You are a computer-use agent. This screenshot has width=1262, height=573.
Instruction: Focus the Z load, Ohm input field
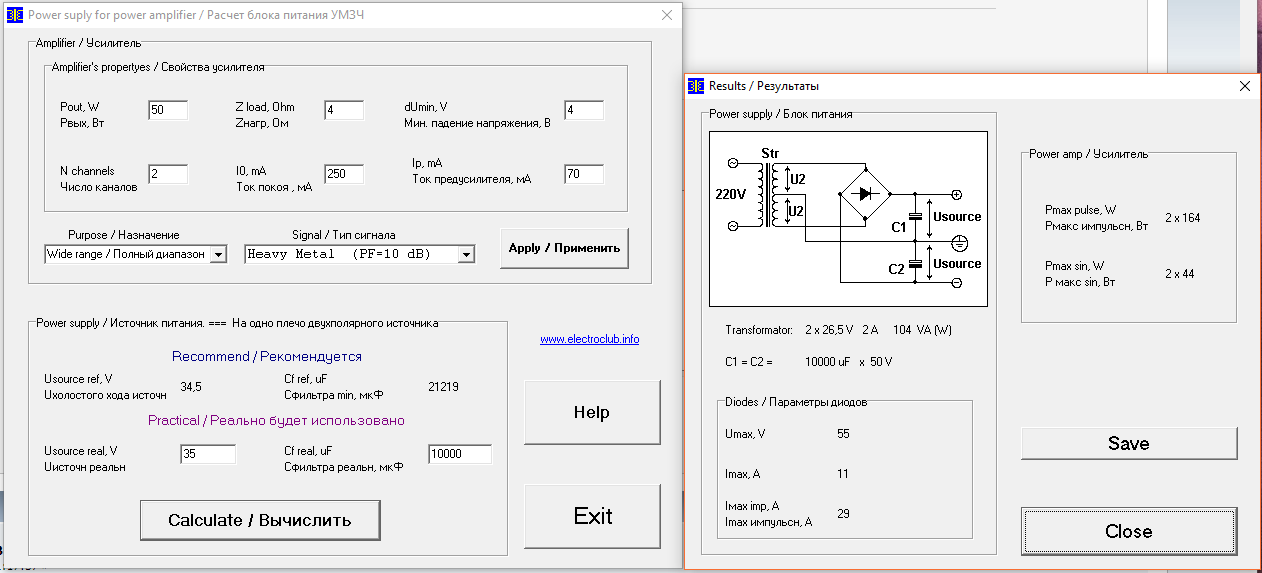344,110
